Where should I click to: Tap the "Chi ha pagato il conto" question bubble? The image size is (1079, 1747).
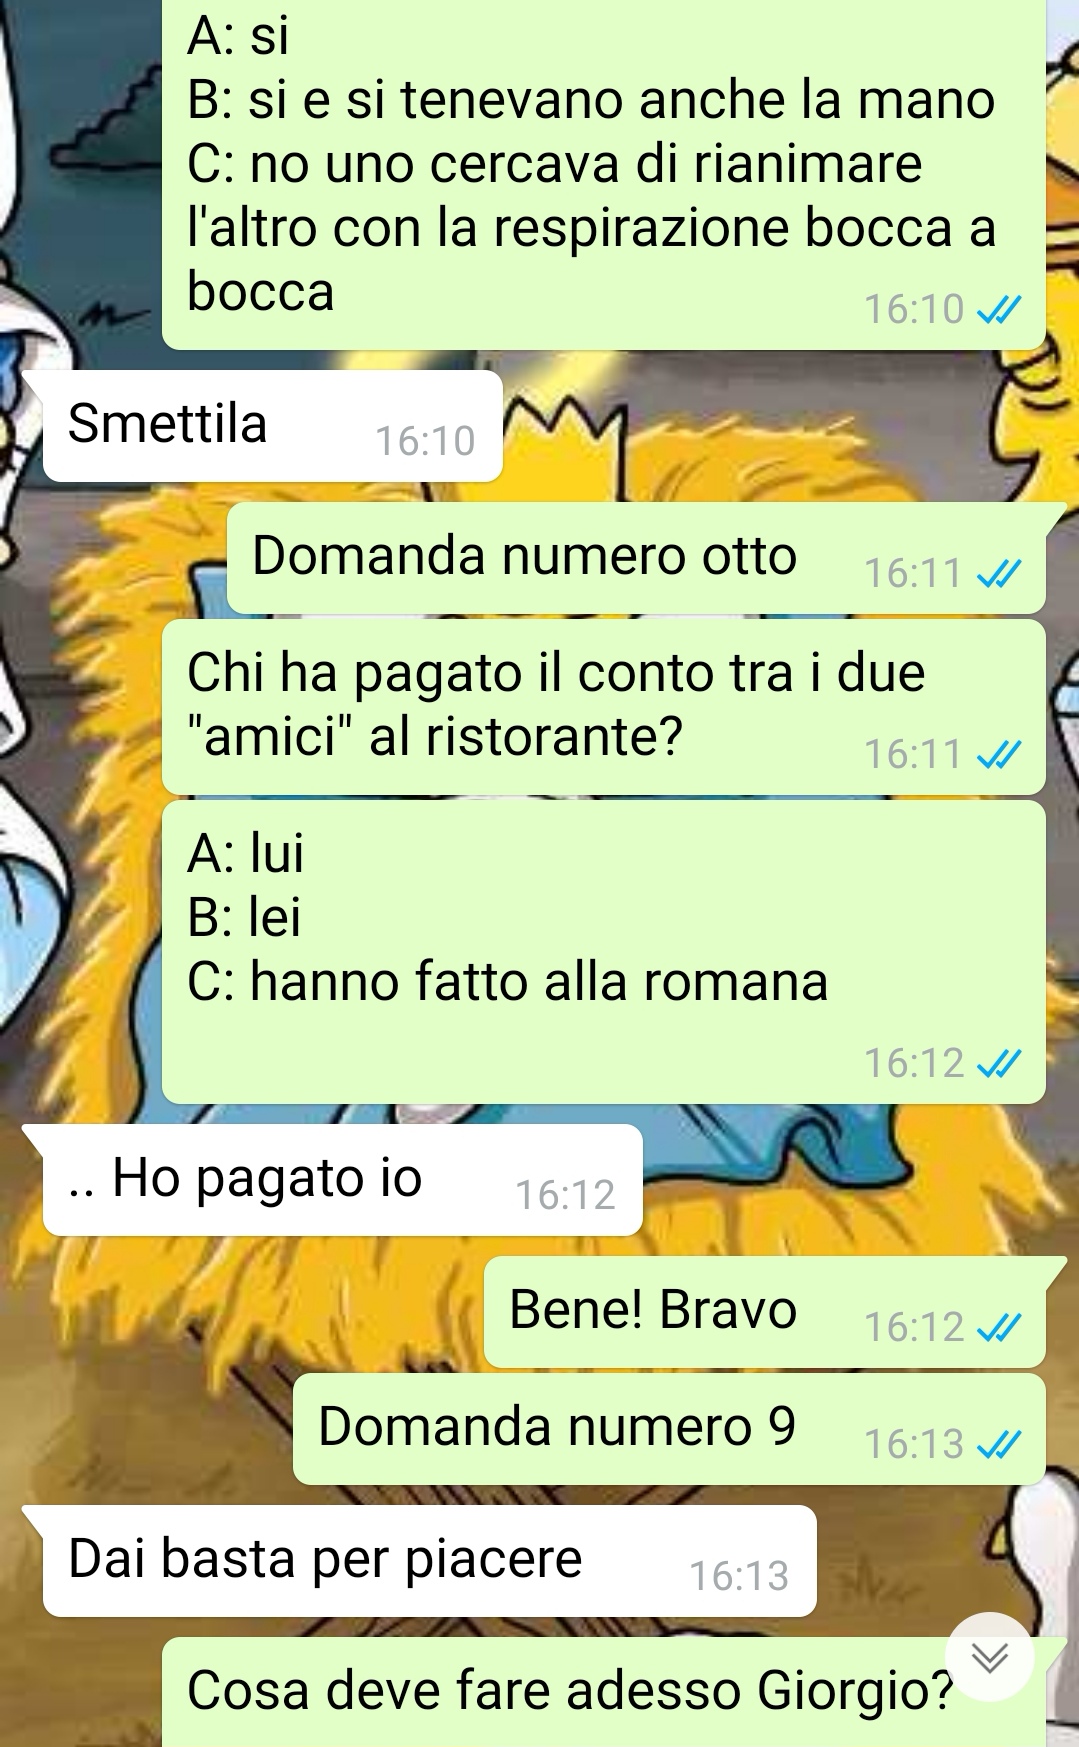604,707
